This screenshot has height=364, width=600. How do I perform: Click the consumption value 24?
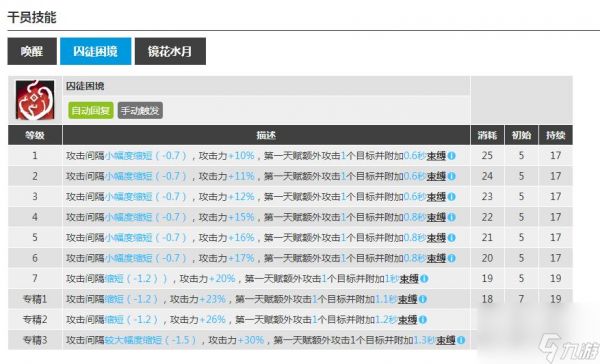click(487, 176)
